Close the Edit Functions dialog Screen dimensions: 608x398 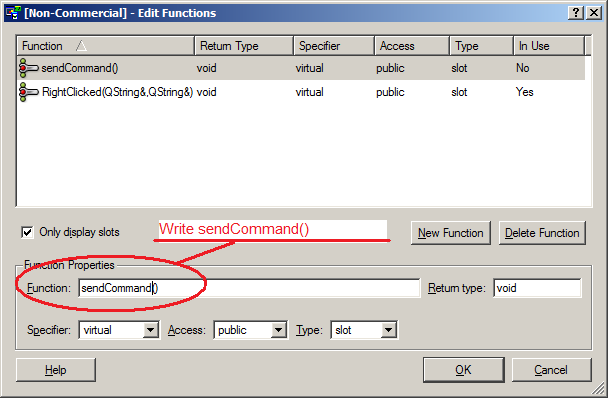click(x=594, y=13)
